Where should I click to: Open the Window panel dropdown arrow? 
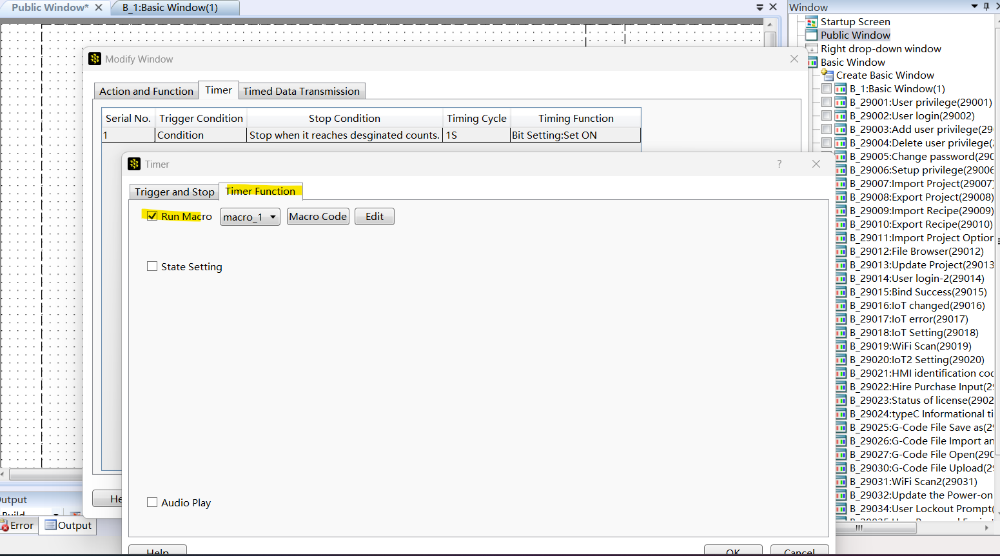click(x=974, y=6)
